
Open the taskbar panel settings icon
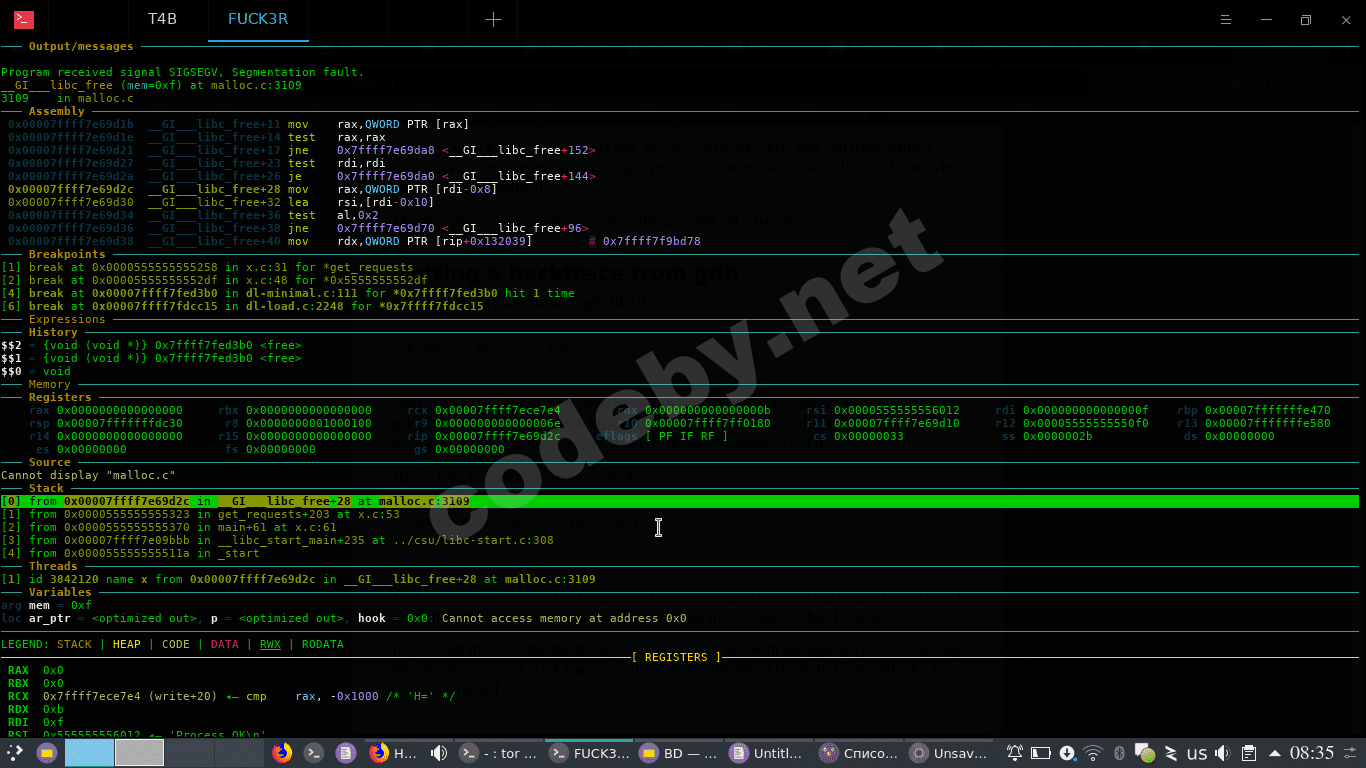point(1351,753)
